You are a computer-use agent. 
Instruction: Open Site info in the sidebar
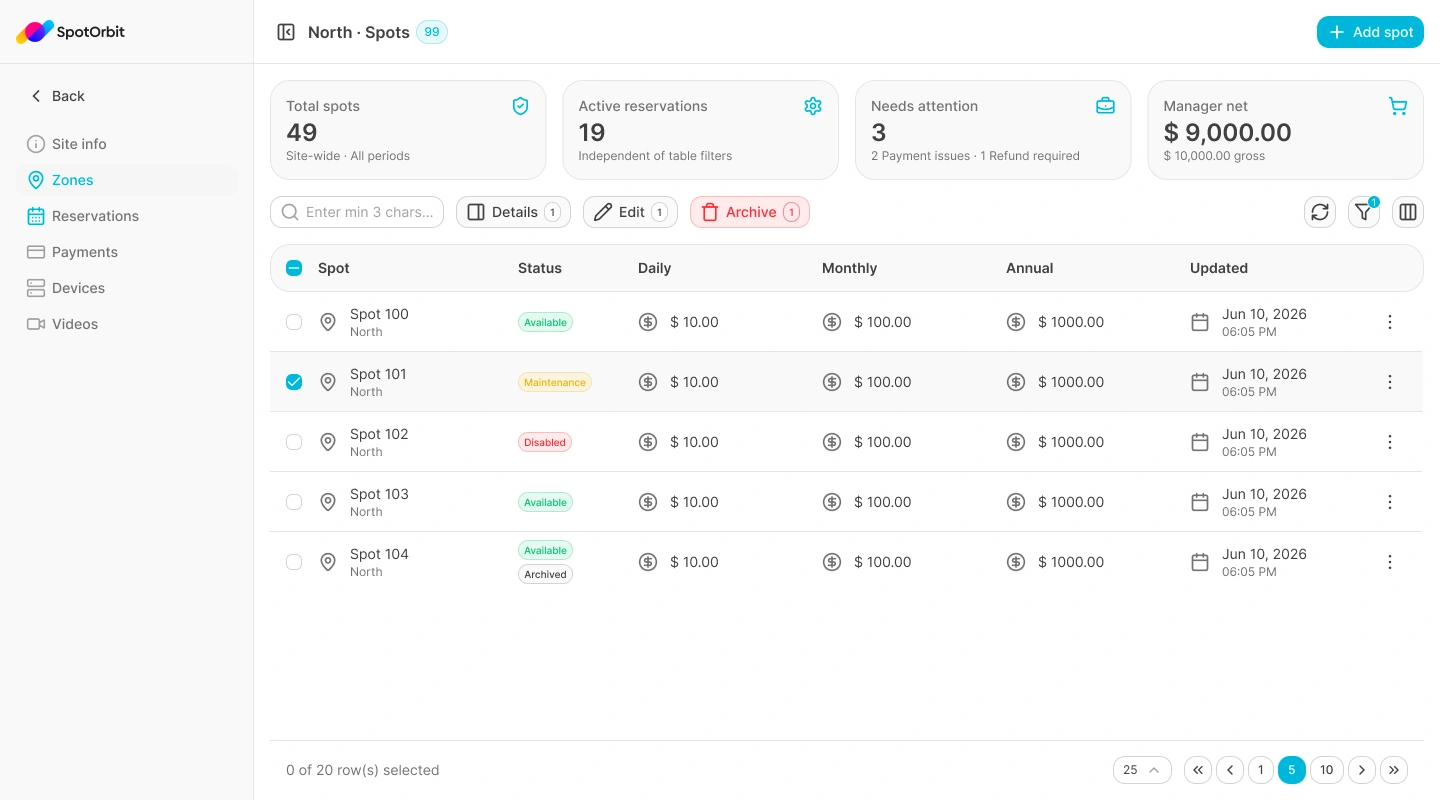coord(128,144)
